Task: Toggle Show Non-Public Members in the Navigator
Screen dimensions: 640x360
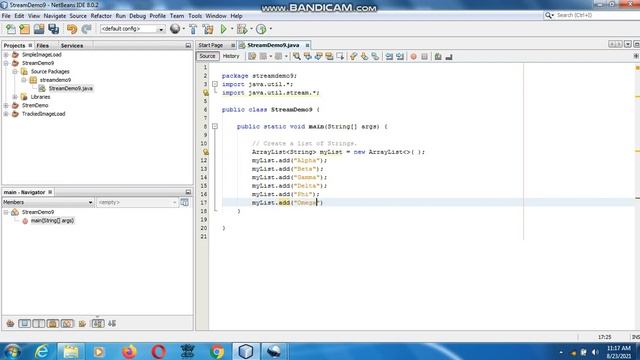Action: pos(53,324)
